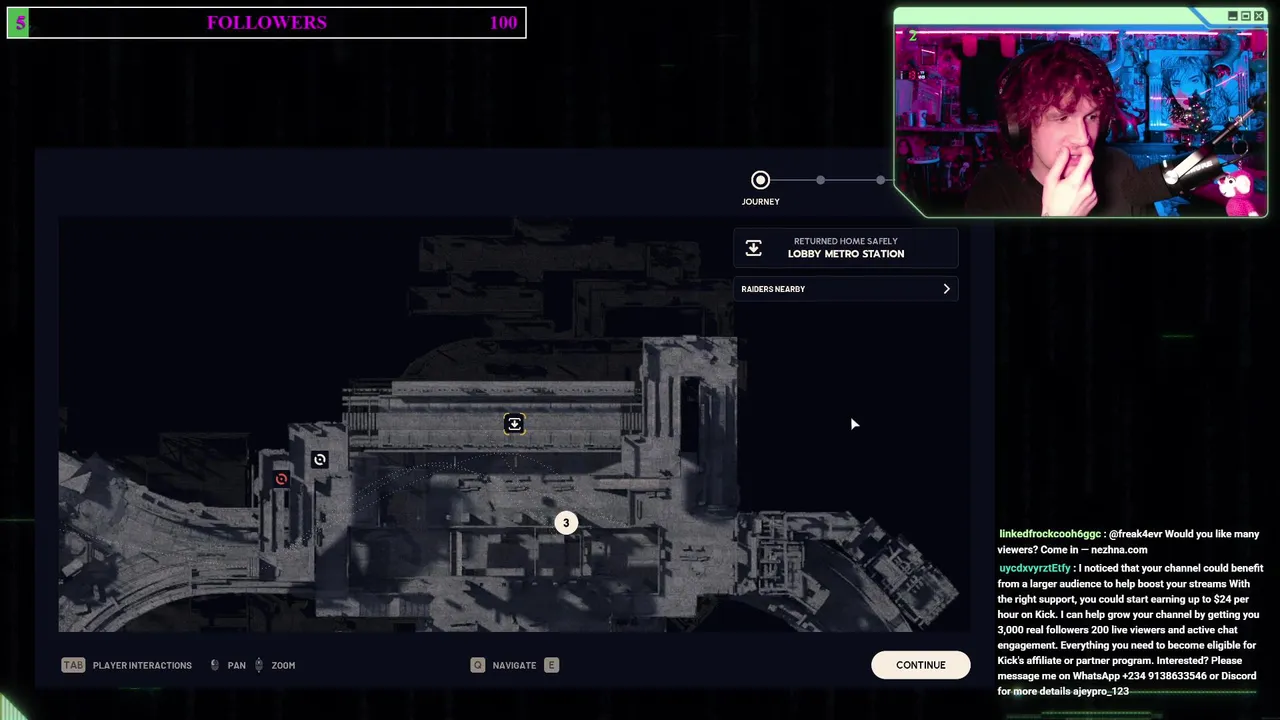Click the CONTINUE button
The width and height of the screenshot is (1280, 720).
click(x=920, y=665)
